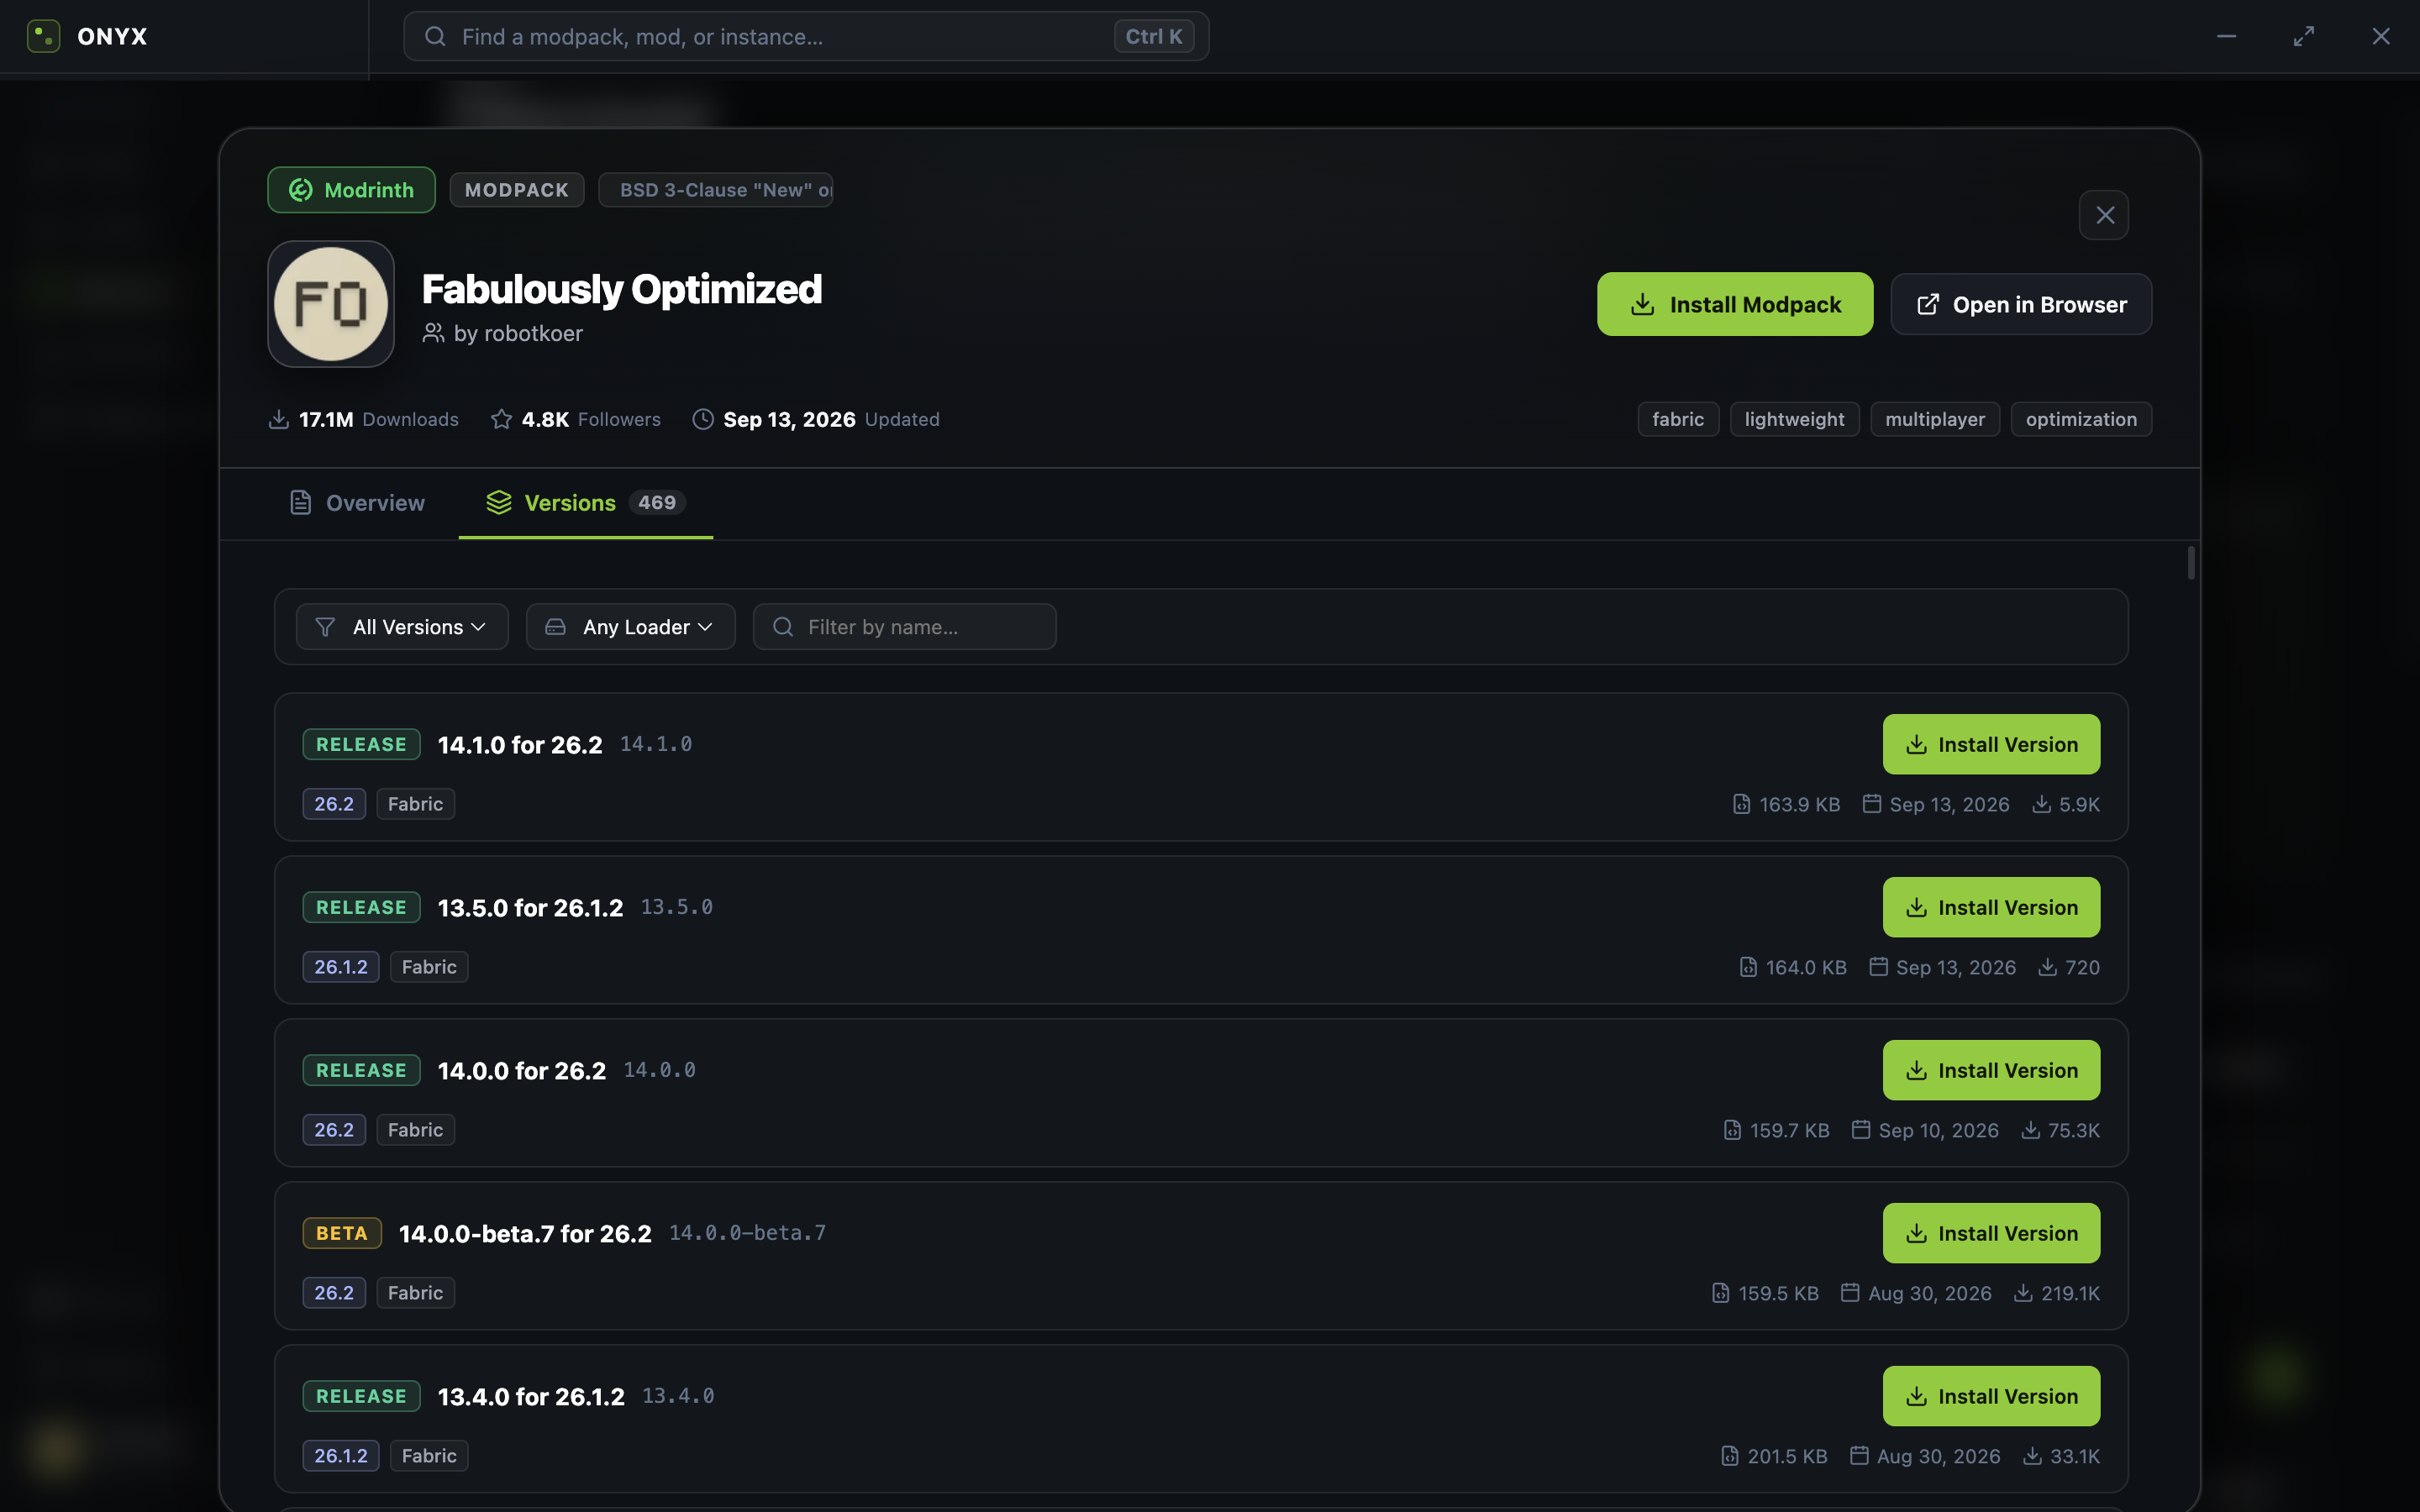Click the file size icon beside 163.9 KB
2420x1512 pixels.
1741,804
